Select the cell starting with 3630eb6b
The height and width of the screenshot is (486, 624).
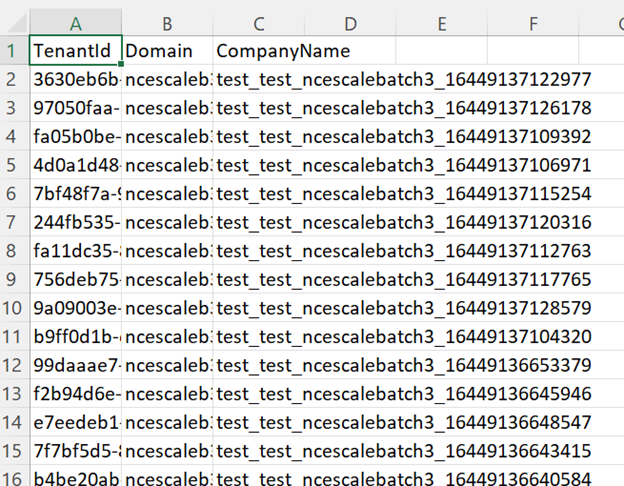[76, 79]
